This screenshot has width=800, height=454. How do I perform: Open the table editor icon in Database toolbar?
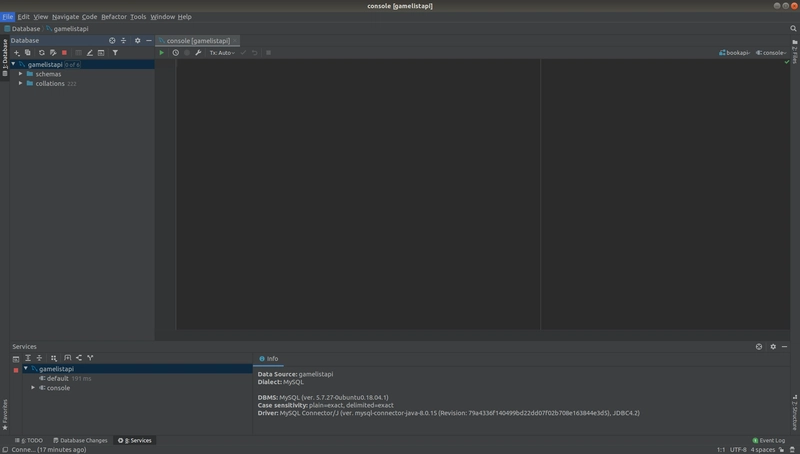(78, 53)
